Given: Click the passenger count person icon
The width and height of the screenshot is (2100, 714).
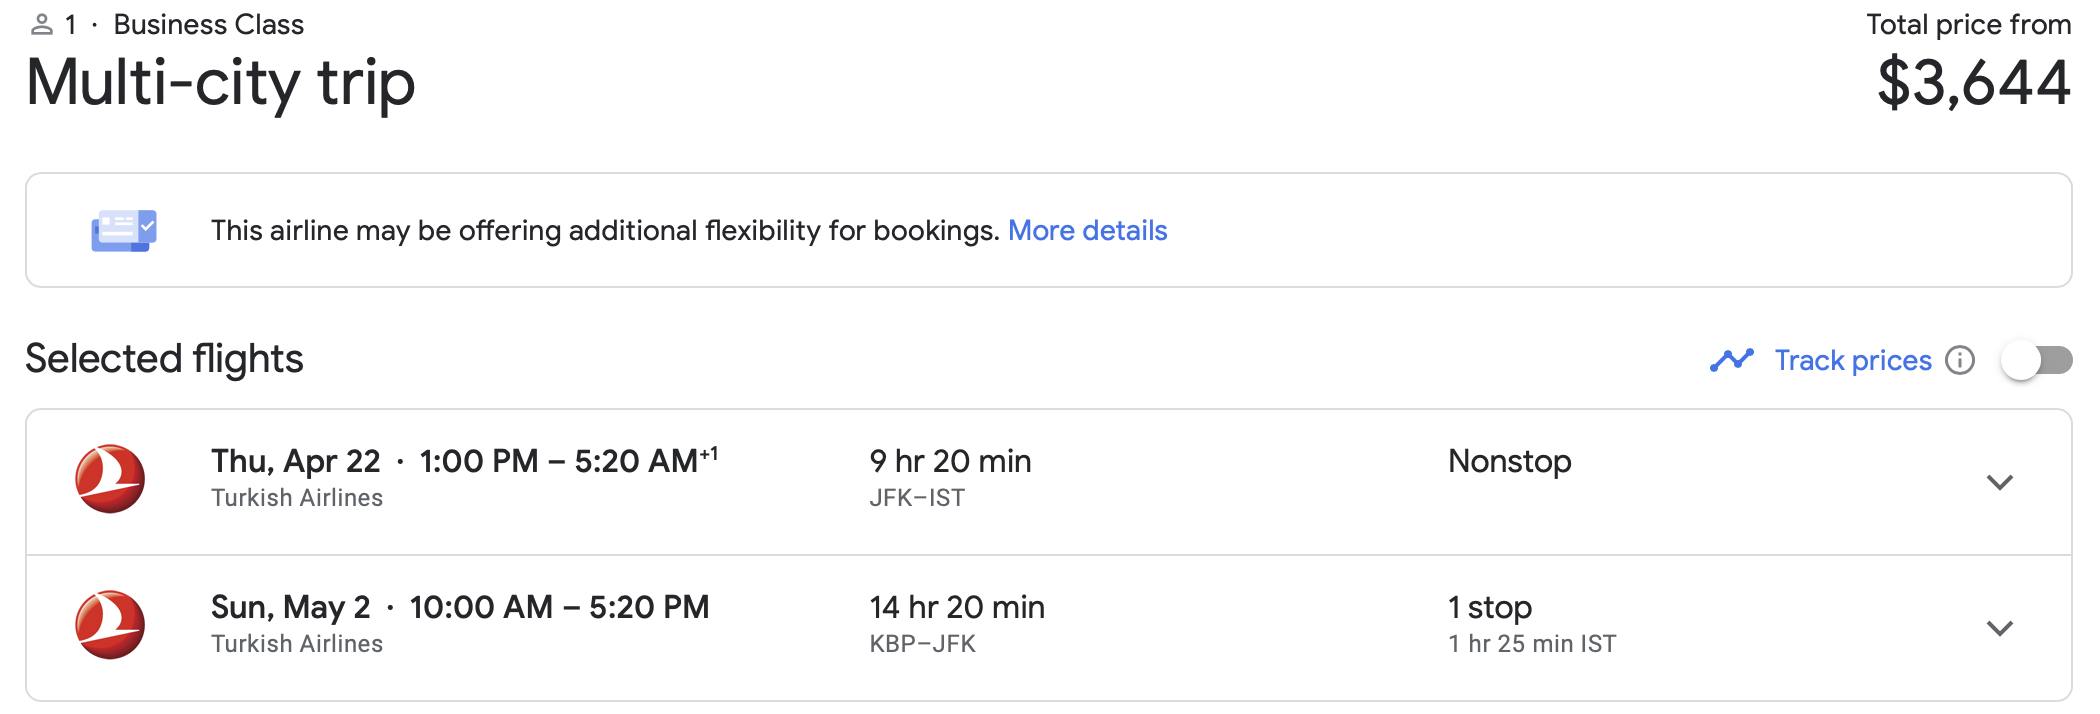Looking at the screenshot, I should tap(41, 25).
